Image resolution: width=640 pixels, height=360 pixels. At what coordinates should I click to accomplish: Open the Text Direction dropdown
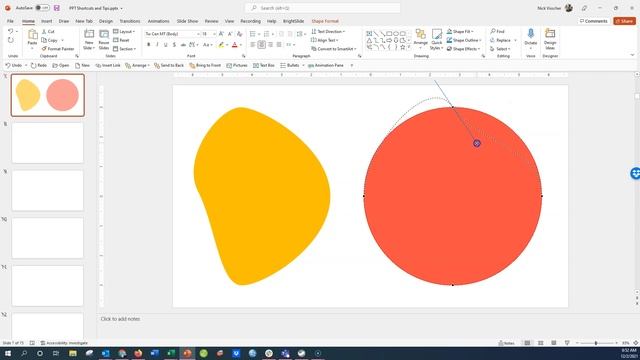pyautogui.click(x=328, y=31)
